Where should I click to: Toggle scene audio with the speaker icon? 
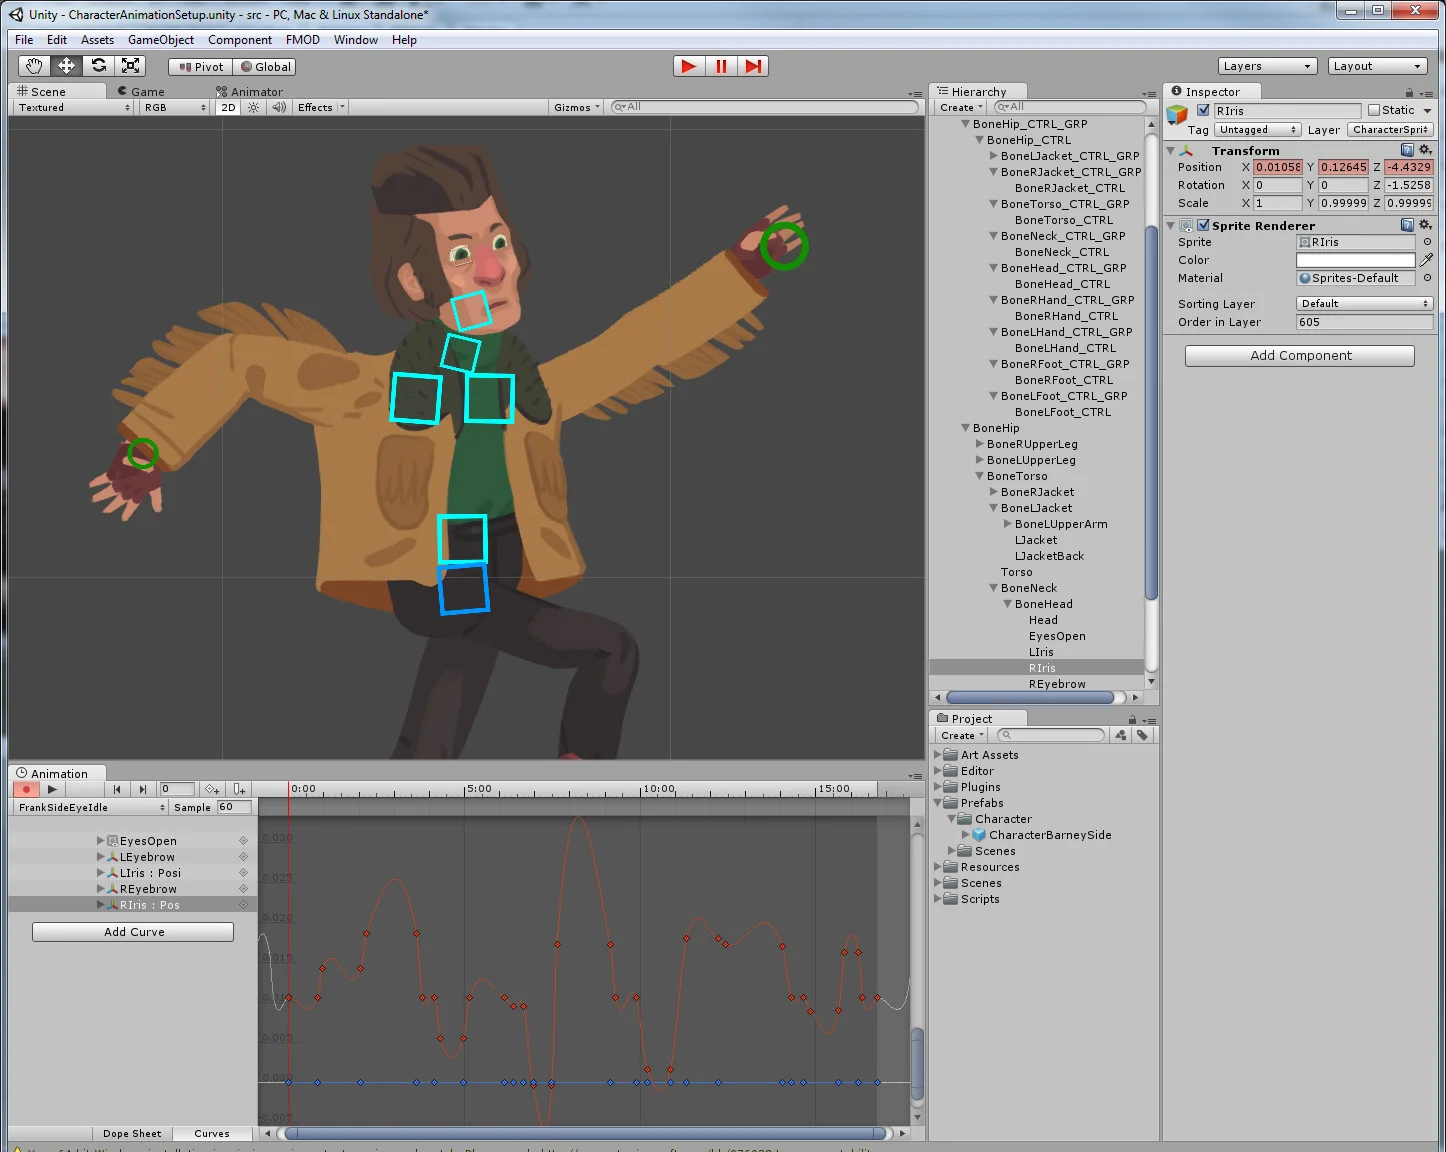(279, 107)
